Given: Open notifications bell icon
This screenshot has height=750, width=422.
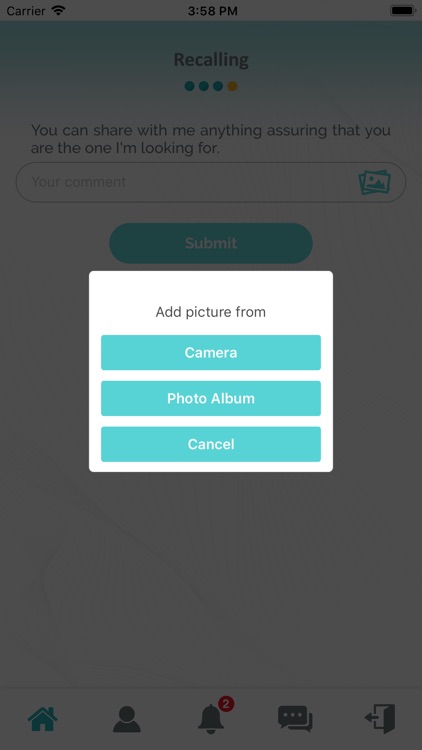Looking at the screenshot, I should (211, 719).
